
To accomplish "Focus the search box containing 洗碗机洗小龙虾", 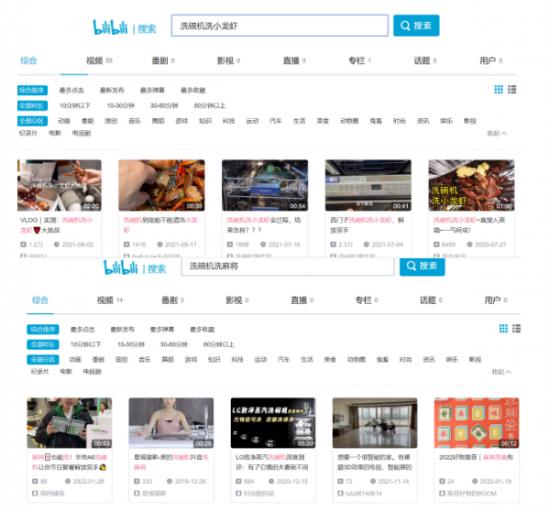I will click(x=280, y=25).
